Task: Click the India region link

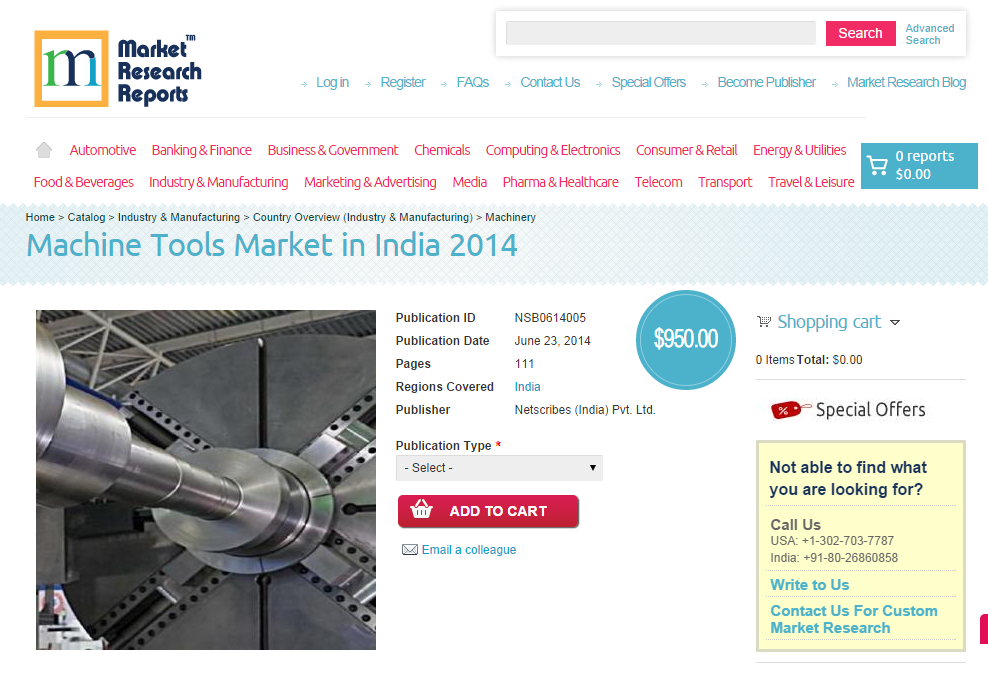Action: (x=527, y=387)
